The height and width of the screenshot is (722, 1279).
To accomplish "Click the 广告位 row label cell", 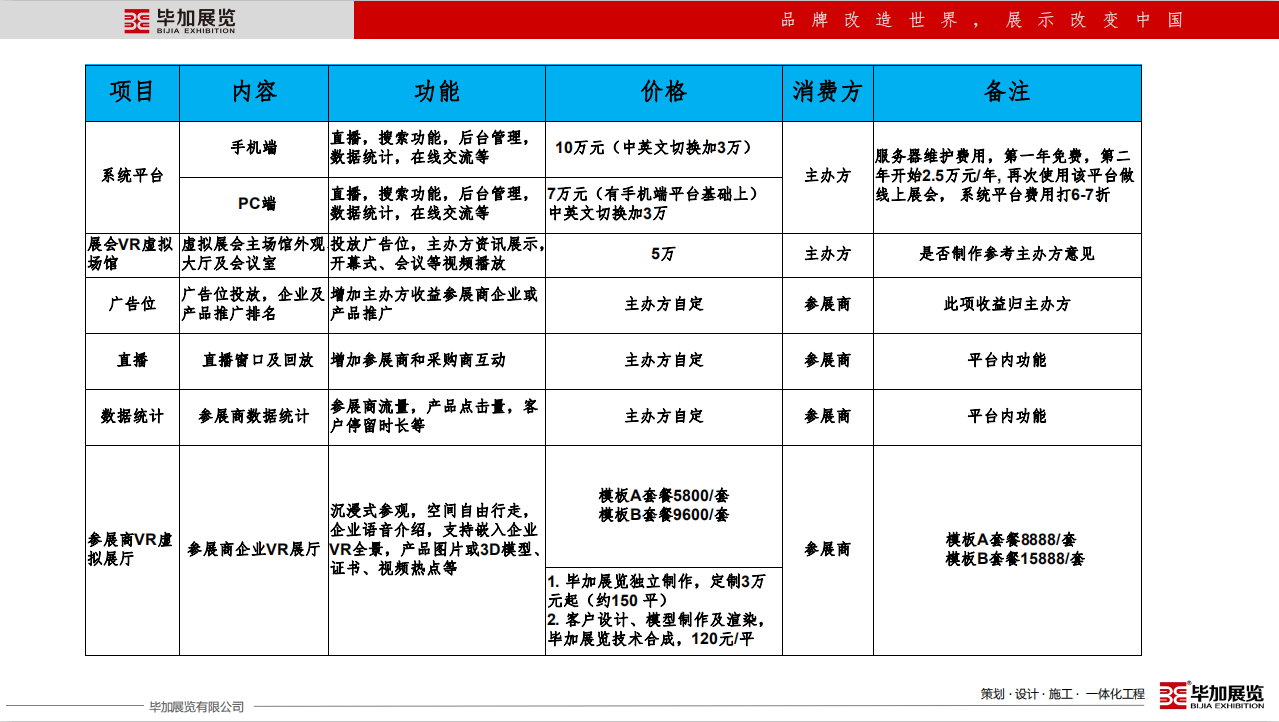I will [x=132, y=304].
